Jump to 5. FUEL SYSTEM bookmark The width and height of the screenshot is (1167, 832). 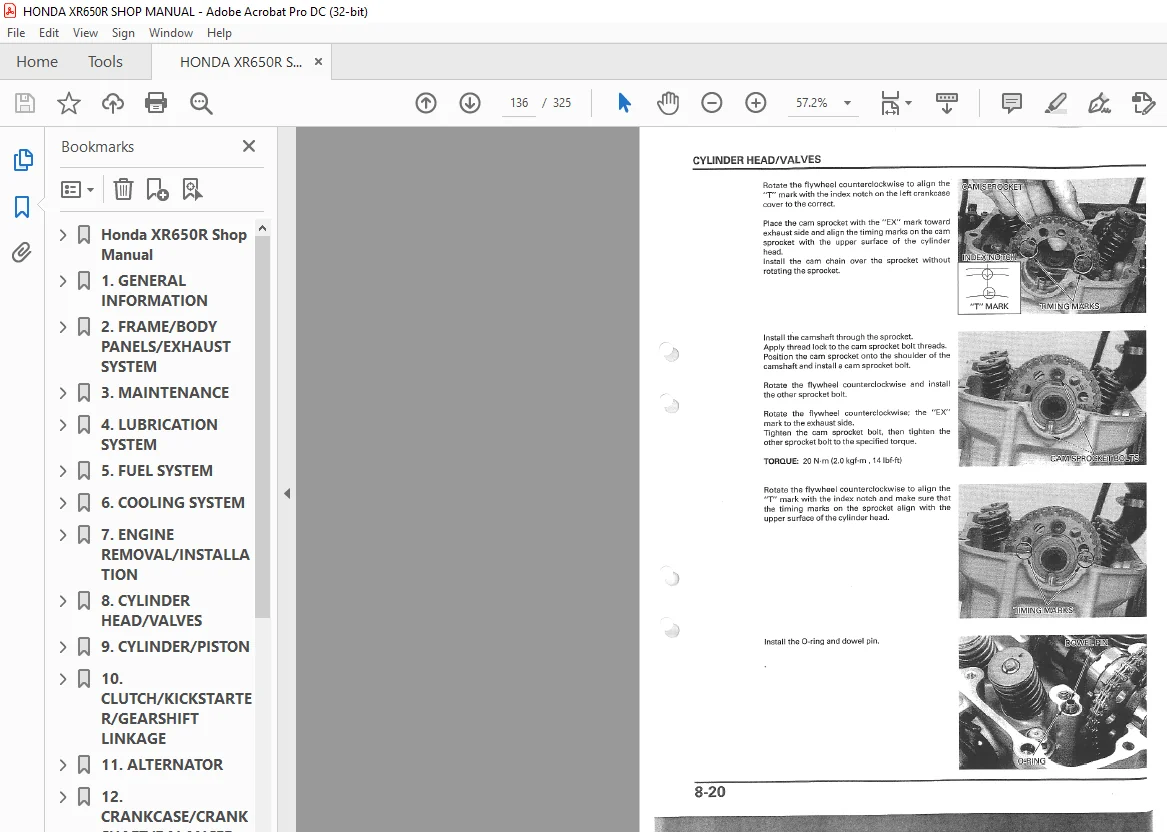pos(157,470)
